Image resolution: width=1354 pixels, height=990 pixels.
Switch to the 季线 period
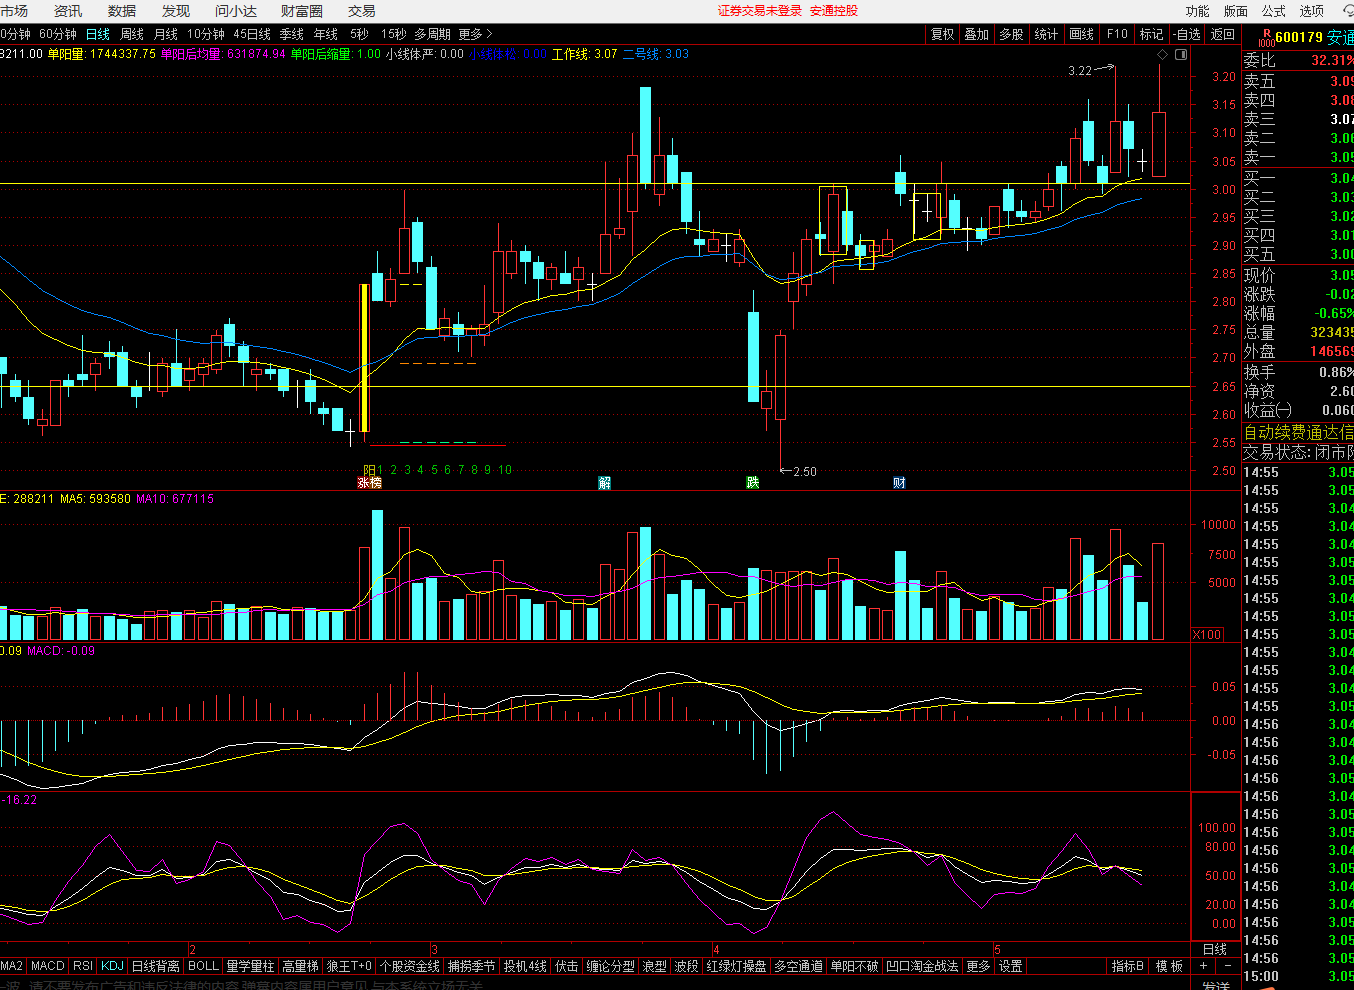[292, 34]
